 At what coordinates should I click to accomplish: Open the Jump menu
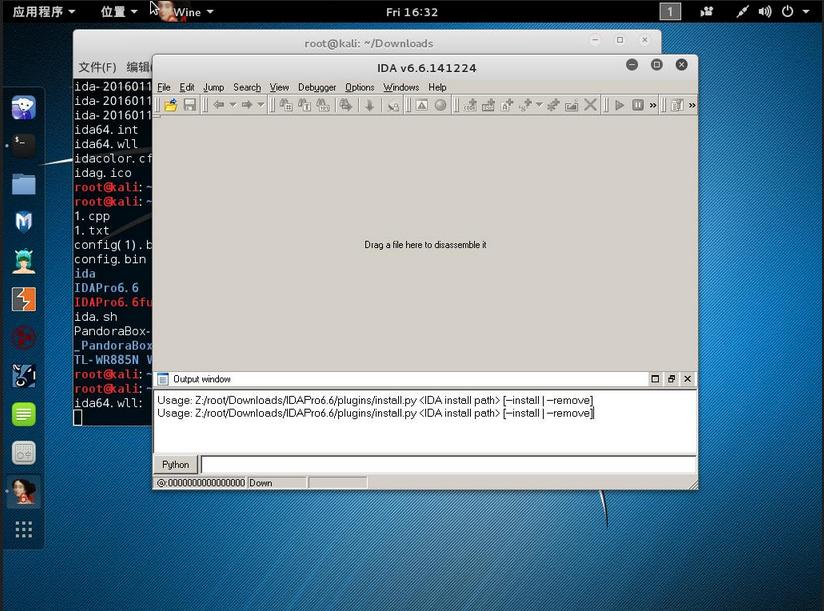coord(213,87)
